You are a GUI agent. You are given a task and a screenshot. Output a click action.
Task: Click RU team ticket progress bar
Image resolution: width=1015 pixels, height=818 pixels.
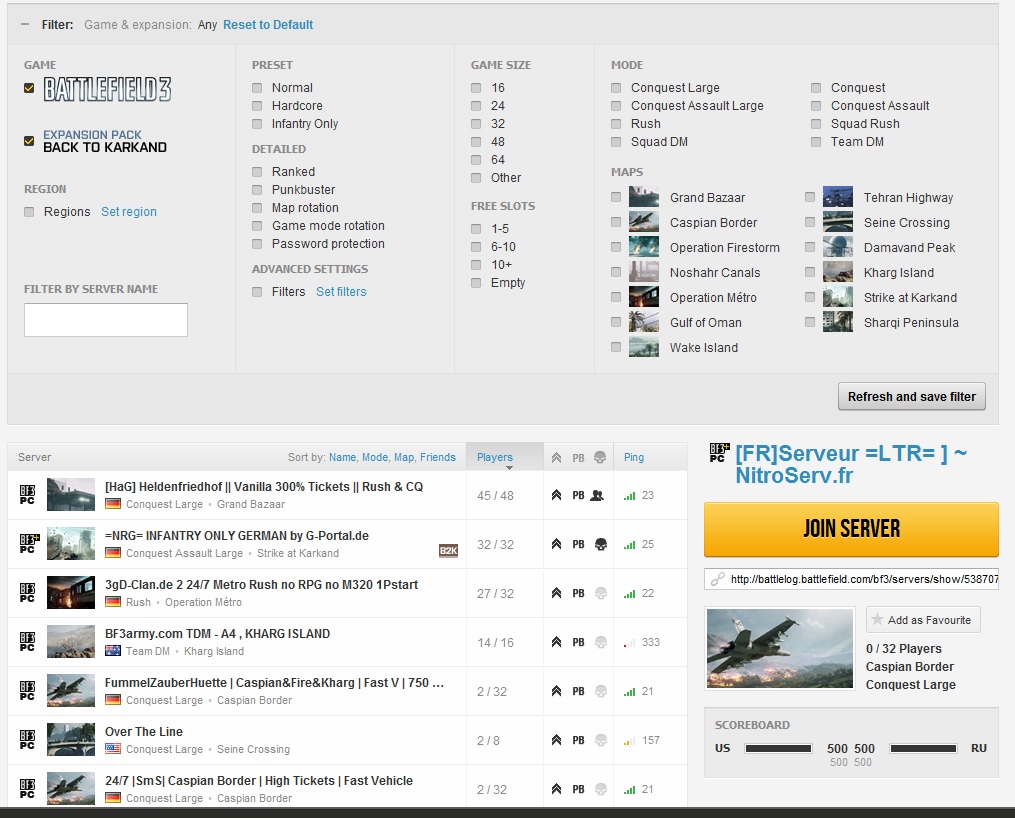point(923,749)
